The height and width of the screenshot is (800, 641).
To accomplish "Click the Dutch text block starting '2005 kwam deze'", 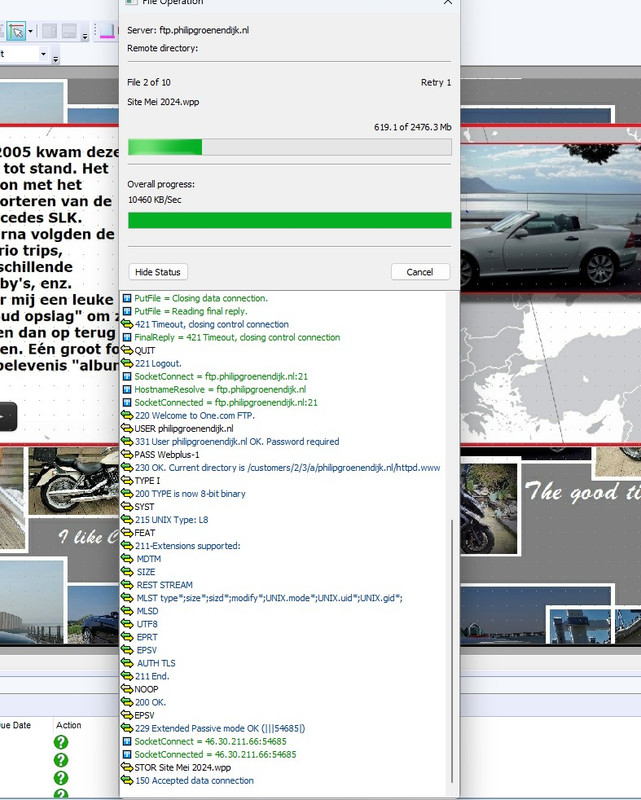I will 59,258.
